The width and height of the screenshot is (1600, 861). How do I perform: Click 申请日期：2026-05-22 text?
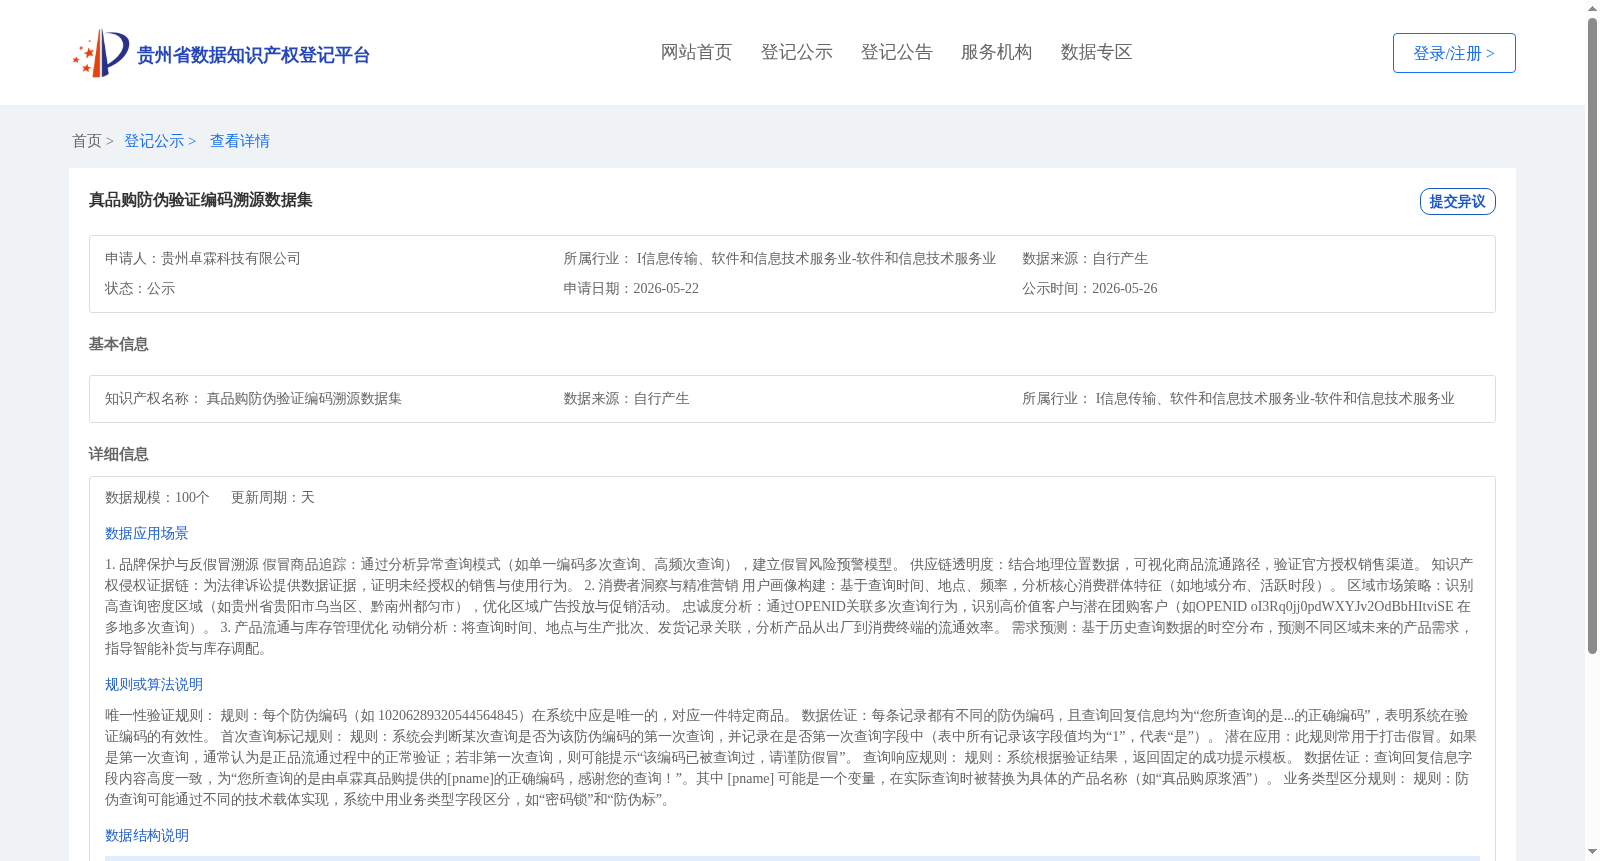631,288
